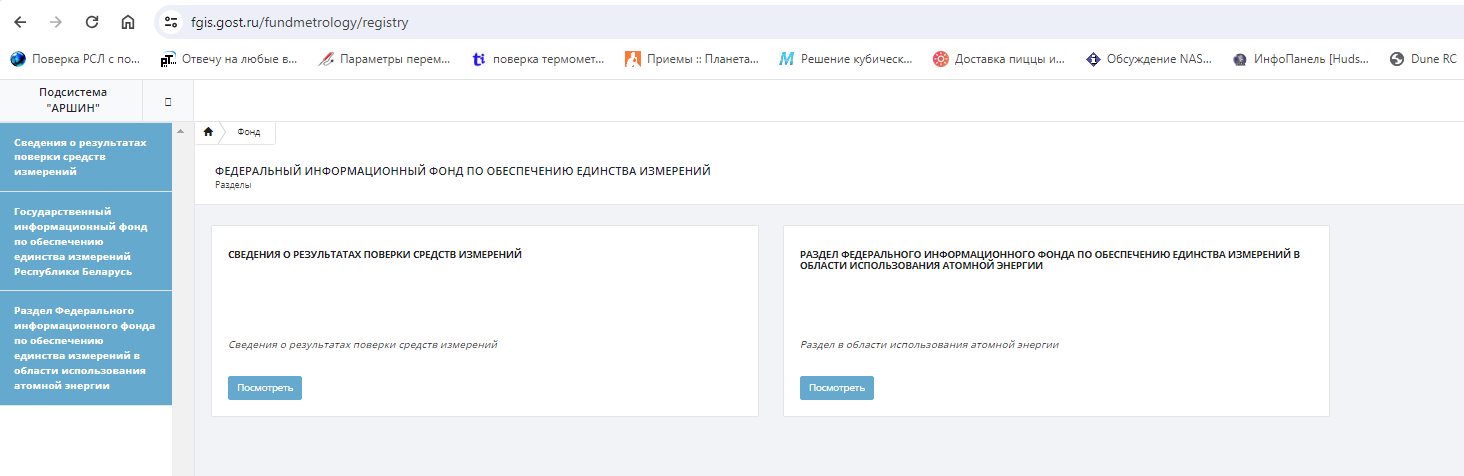Screen dimensions: 1464x476
Task: Open 'ИнфоПанель [Huds...' bookmark
Action: pos(1301,59)
